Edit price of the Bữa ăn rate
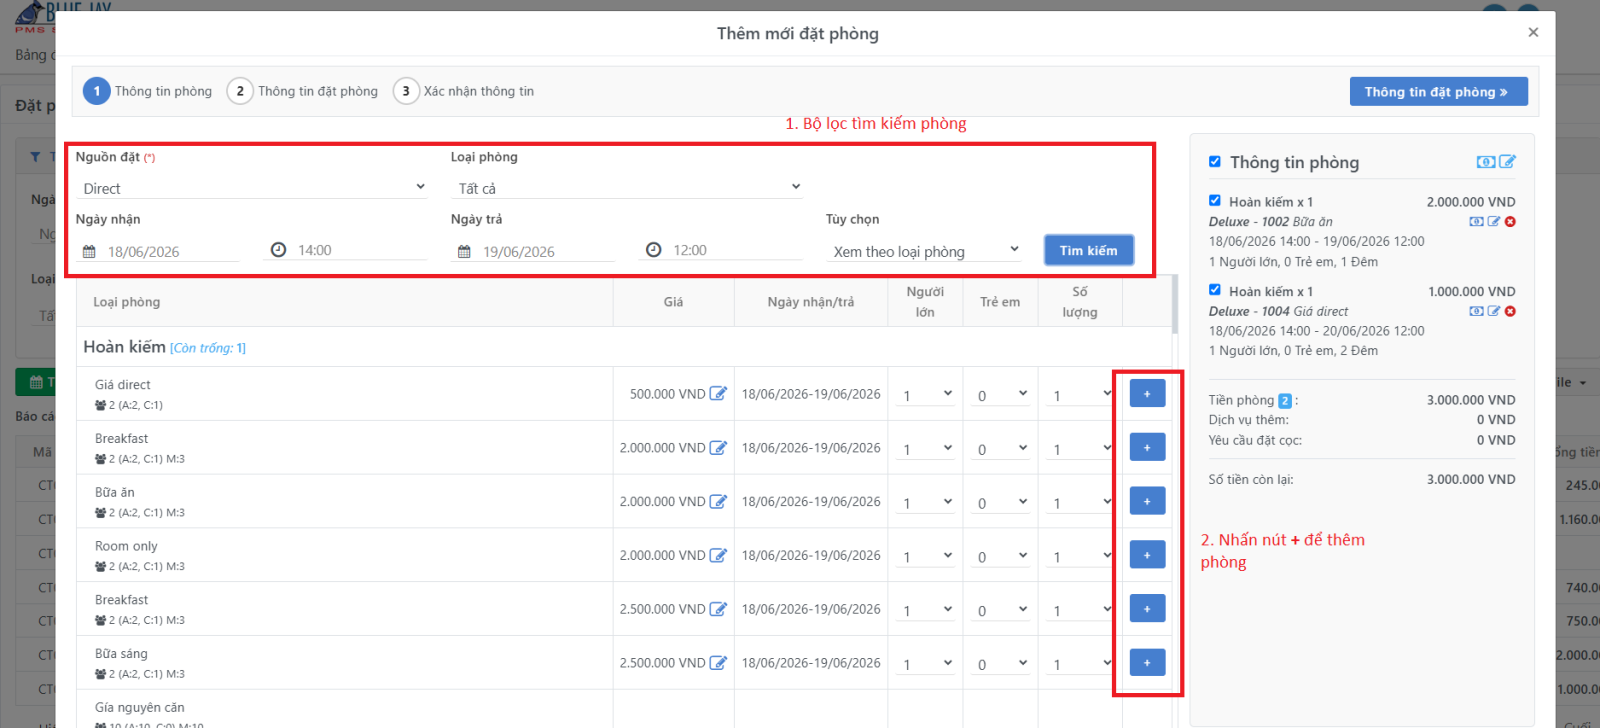 point(718,502)
